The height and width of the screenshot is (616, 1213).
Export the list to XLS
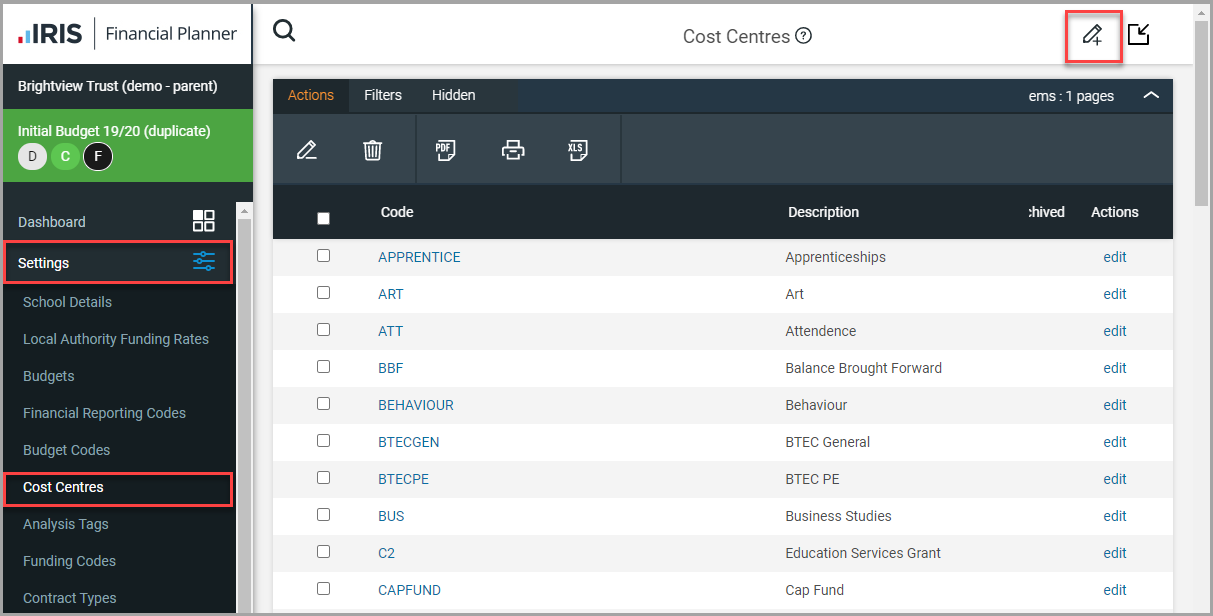click(x=577, y=150)
